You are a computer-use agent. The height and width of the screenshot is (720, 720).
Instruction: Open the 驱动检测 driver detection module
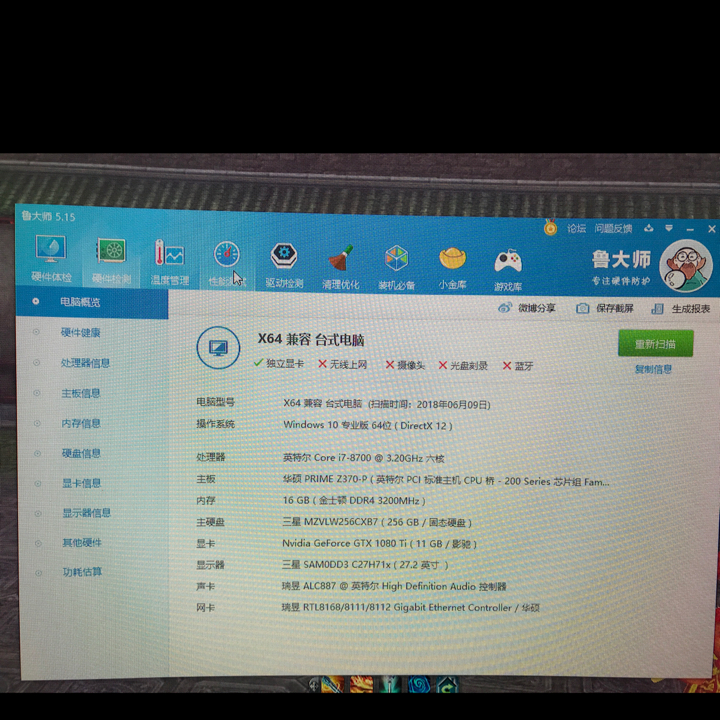click(284, 266)
